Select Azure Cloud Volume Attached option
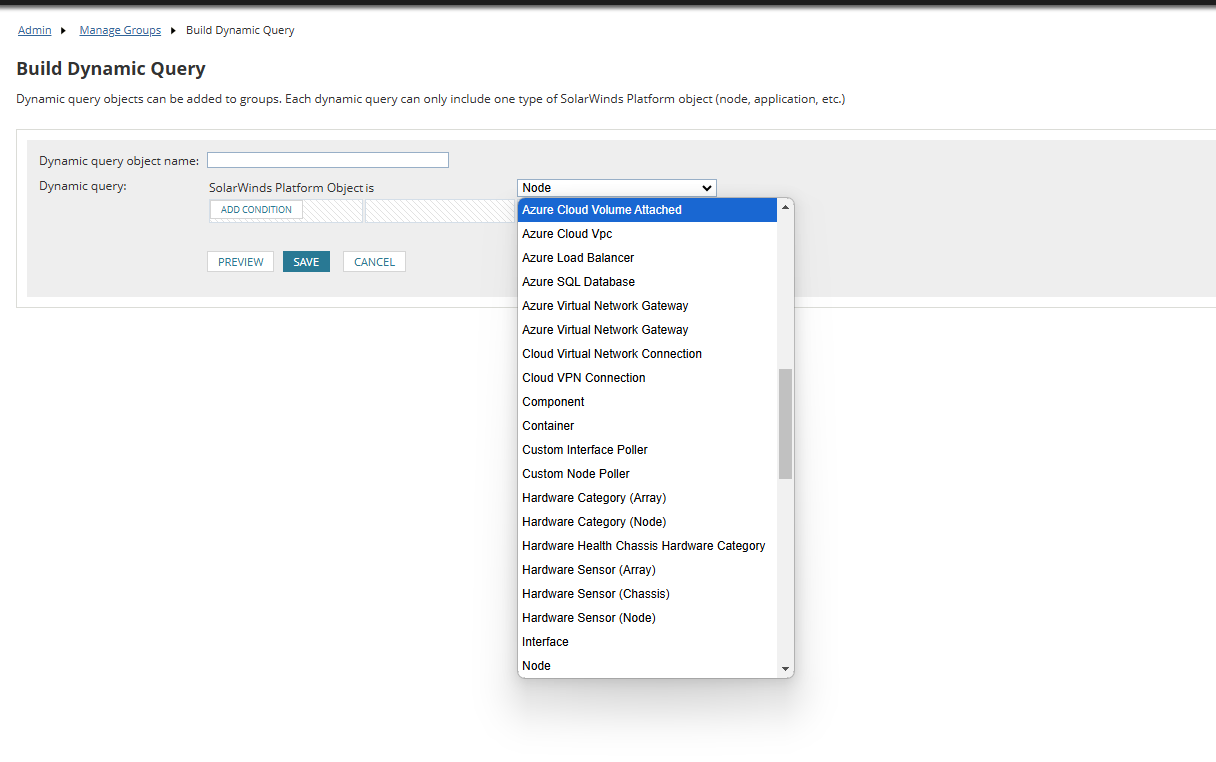The height and width of the screenshot is (762, 1216). click(647, 210)
